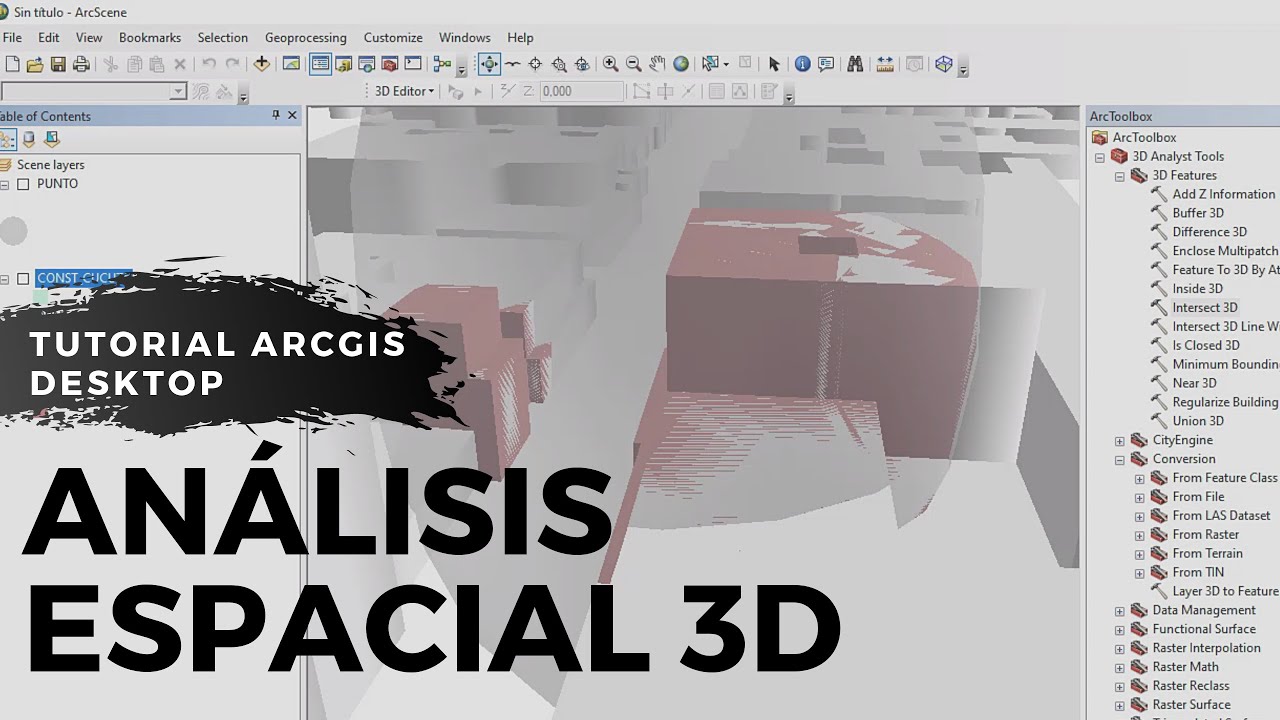
Task: Select the Set Observer tool
Action: pyautogui.click(x=582, y=64)
